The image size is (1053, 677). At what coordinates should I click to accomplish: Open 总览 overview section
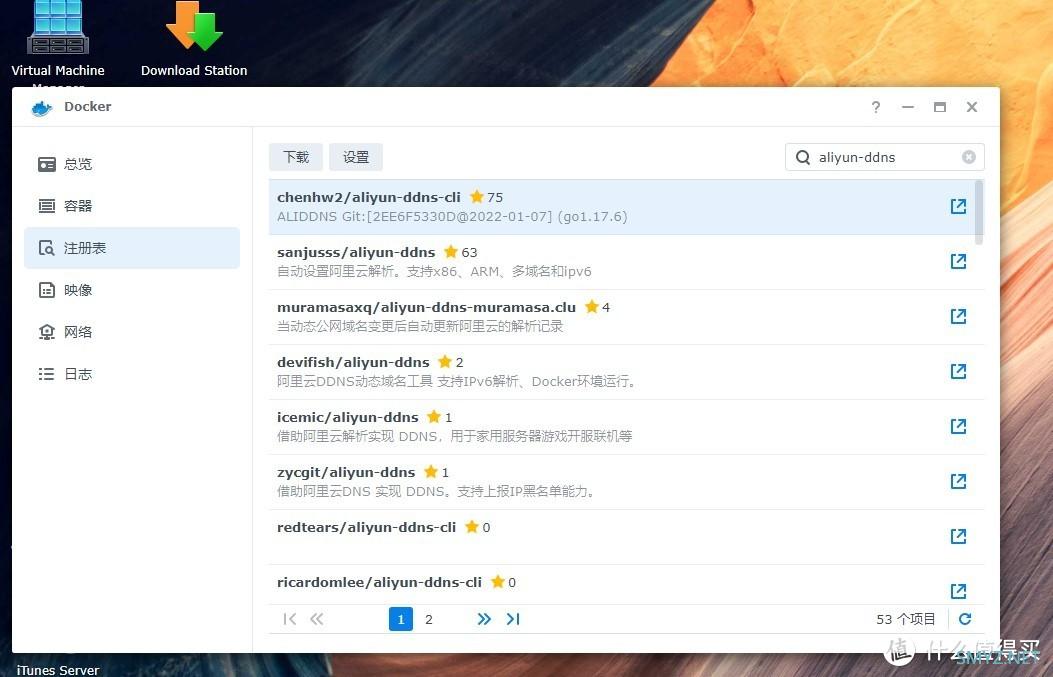pos(132,164)
